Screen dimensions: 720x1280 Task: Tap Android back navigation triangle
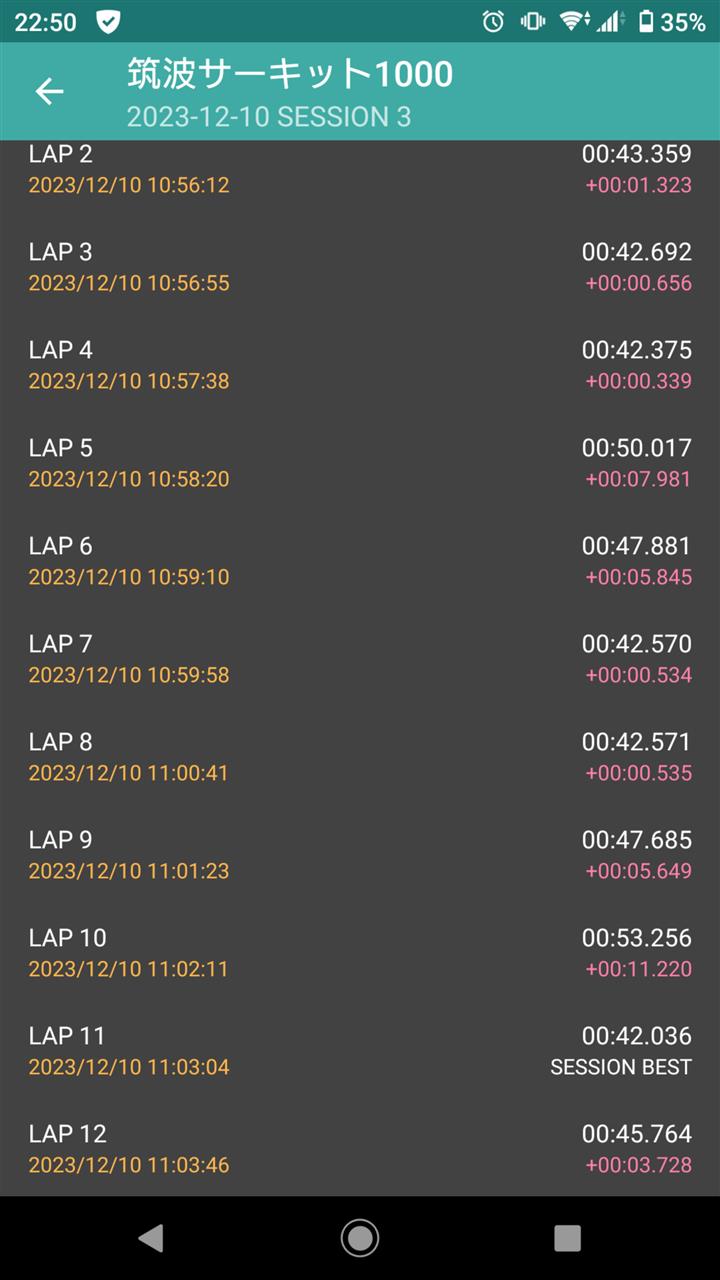(x=150, y=1238)
